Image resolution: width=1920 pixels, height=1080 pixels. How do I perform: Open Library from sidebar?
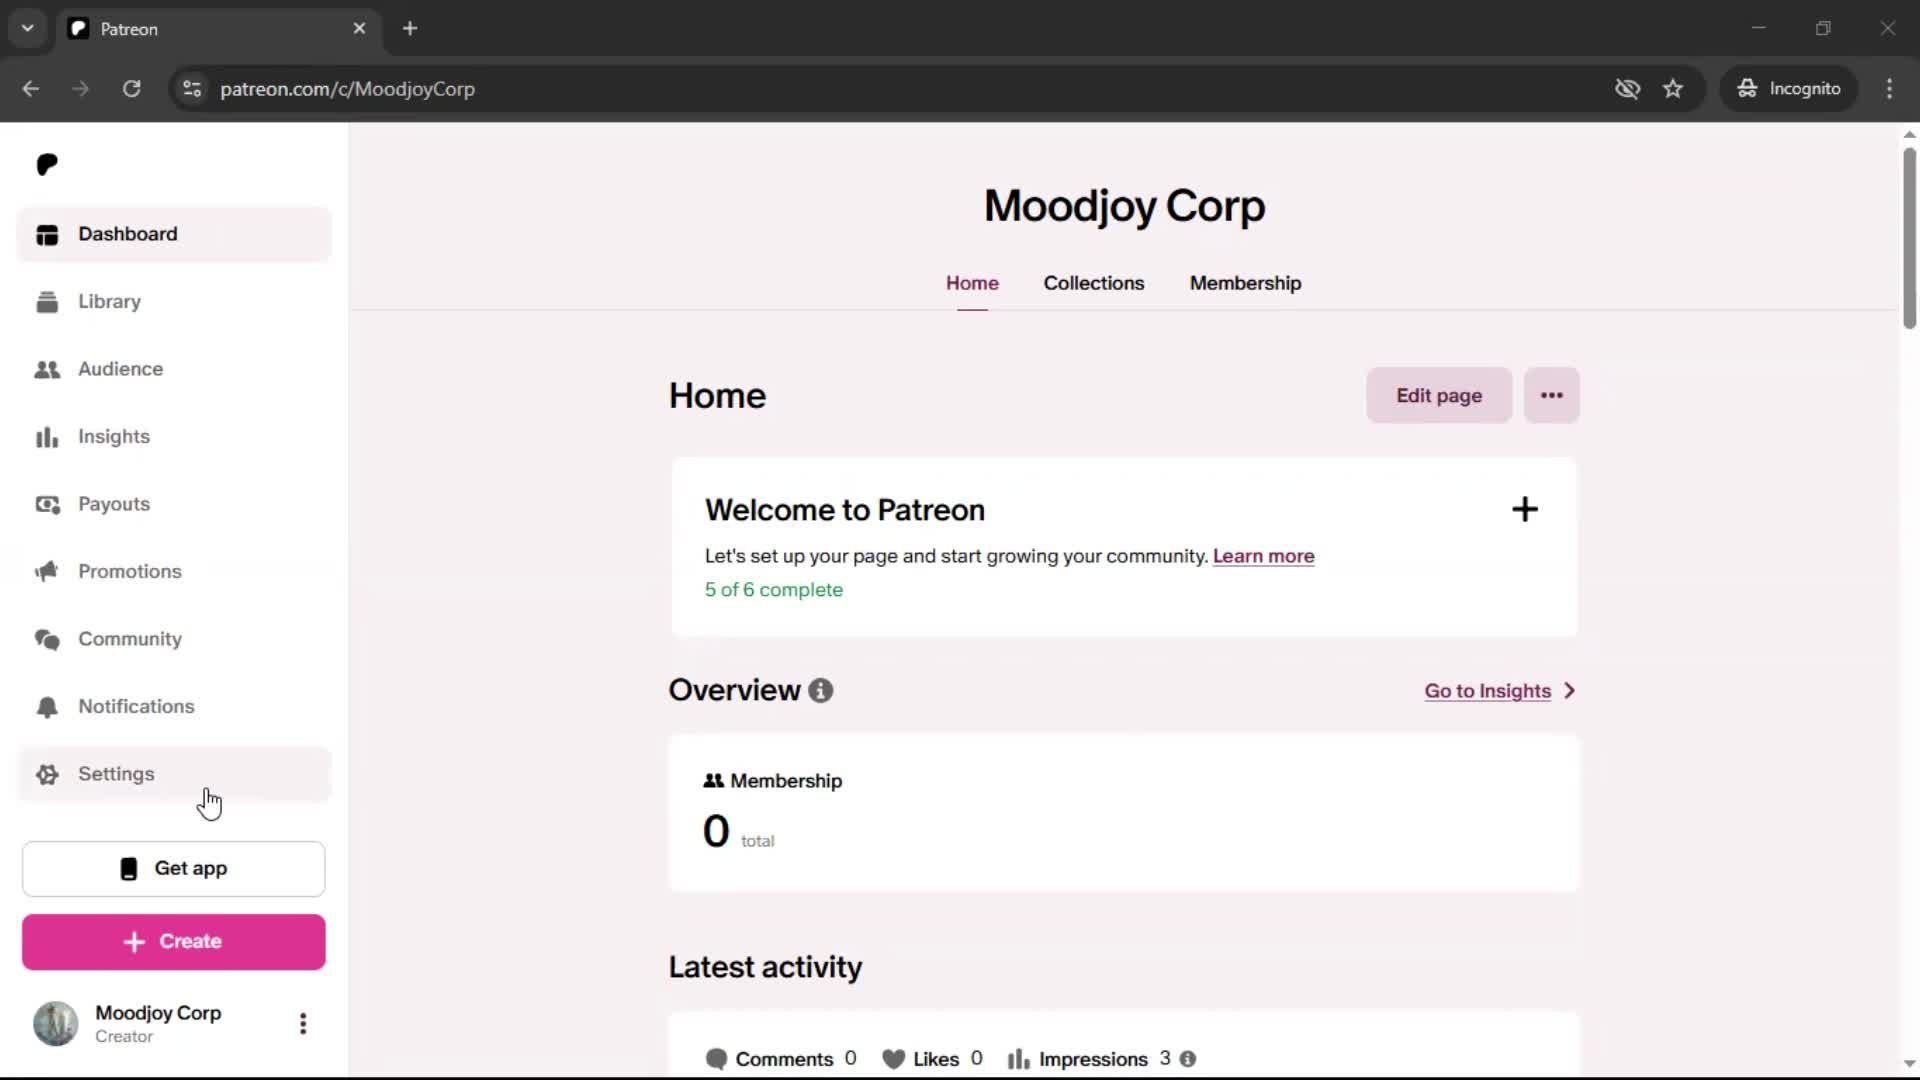coord(109,302)
